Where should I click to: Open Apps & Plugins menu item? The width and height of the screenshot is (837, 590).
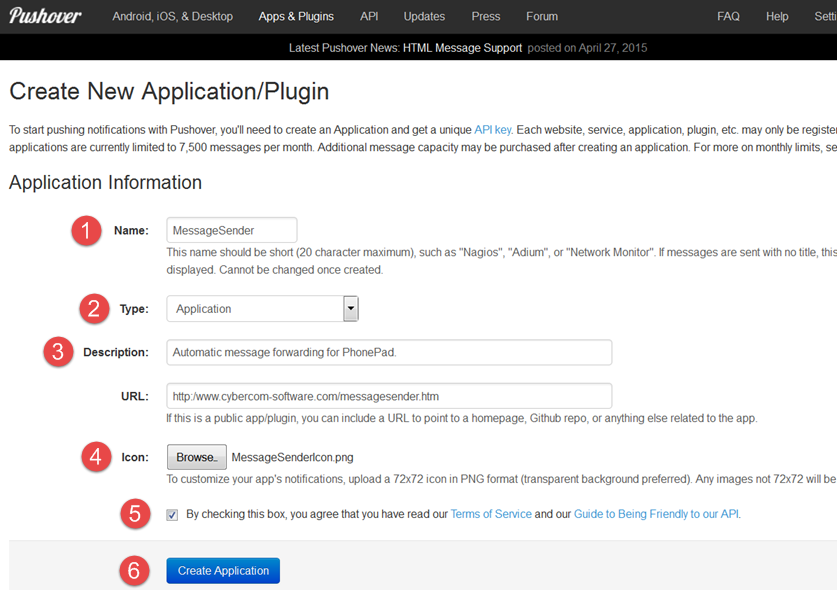(x=296, y=17)
